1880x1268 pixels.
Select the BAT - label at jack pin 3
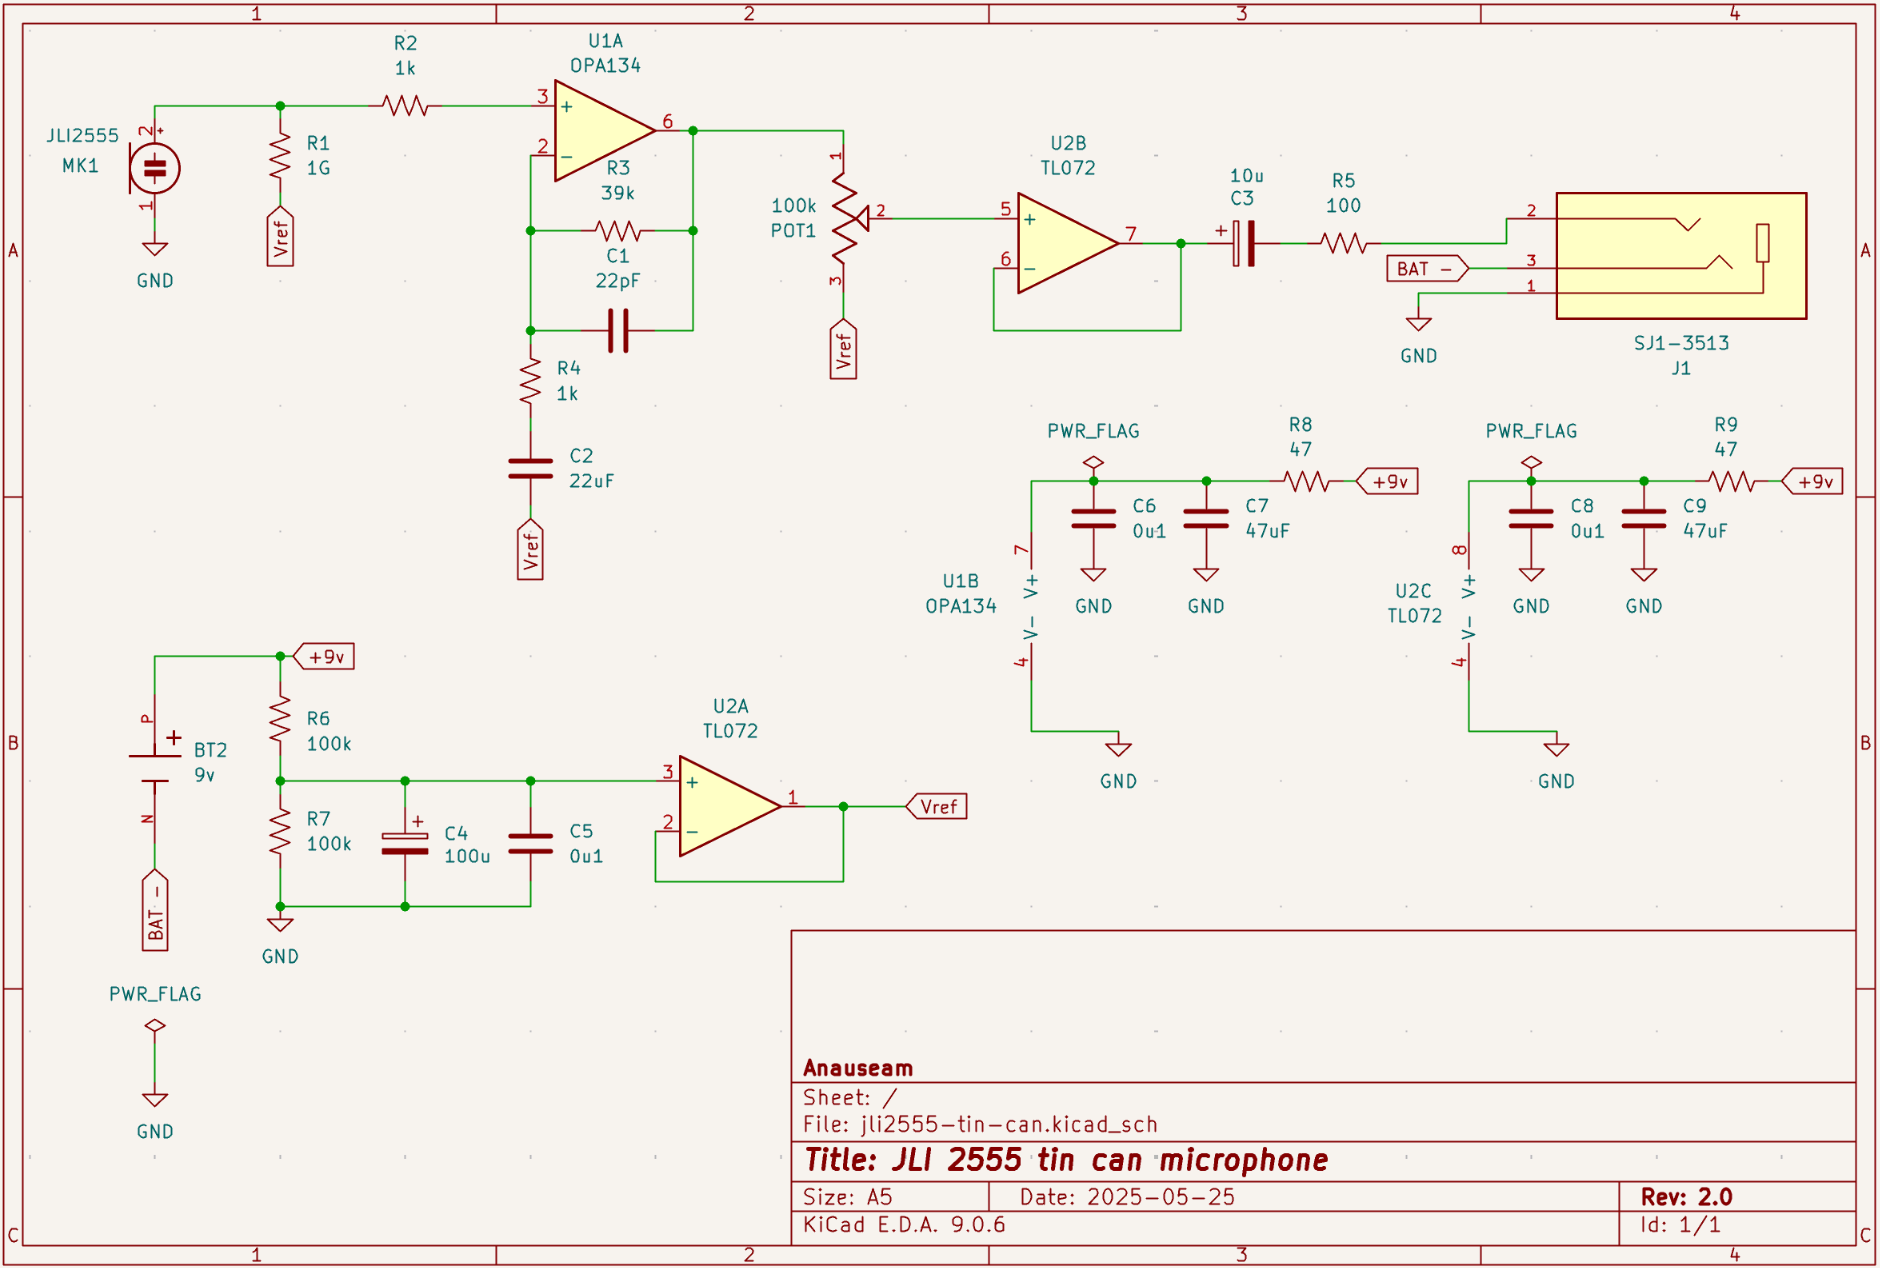(x=1427, y=268)
